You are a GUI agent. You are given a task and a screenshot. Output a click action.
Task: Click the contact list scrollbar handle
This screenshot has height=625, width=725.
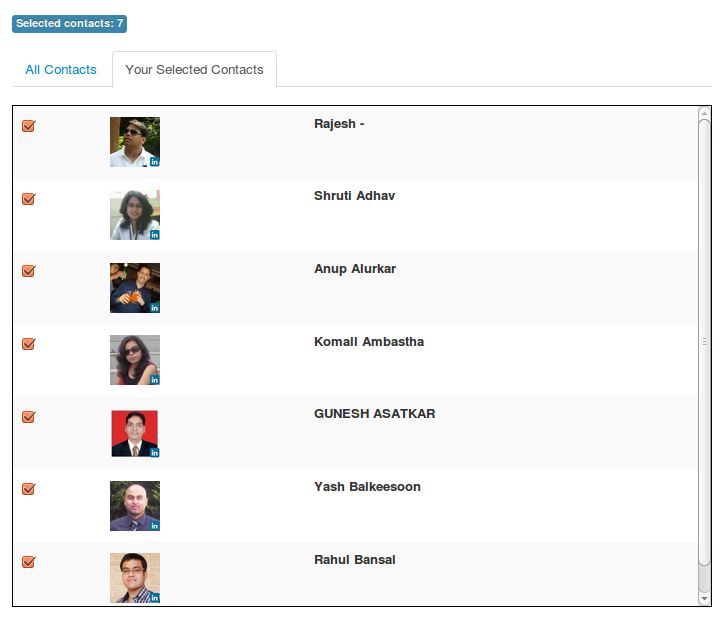coord(705,340)
